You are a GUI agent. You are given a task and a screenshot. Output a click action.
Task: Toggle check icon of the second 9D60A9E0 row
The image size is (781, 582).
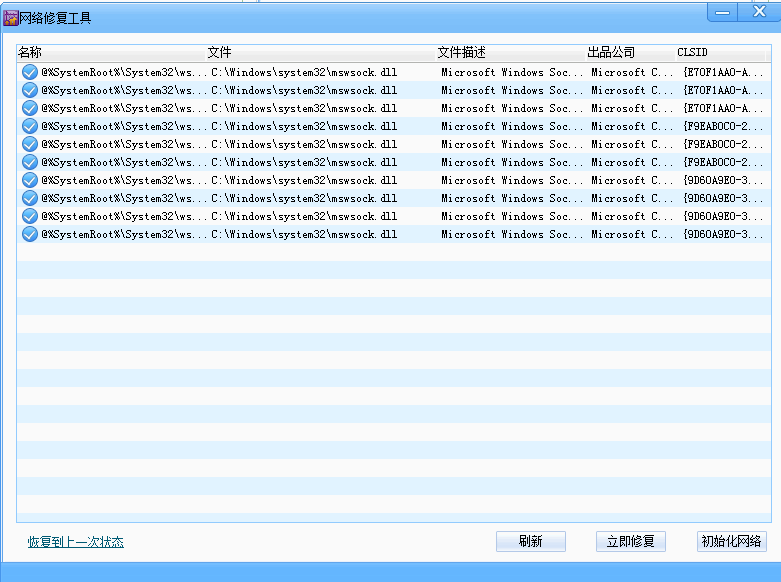[30, 198]
